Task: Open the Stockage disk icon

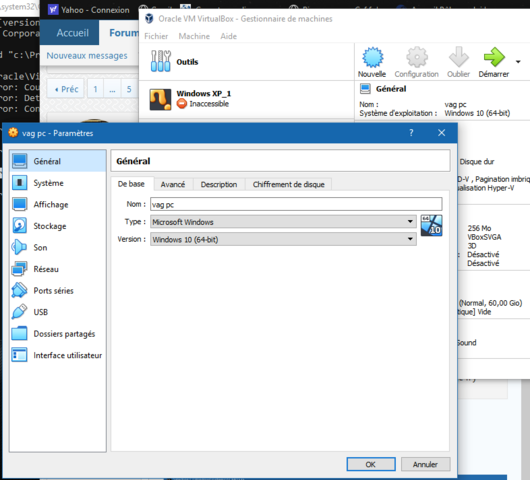Action: pos(20,226)
